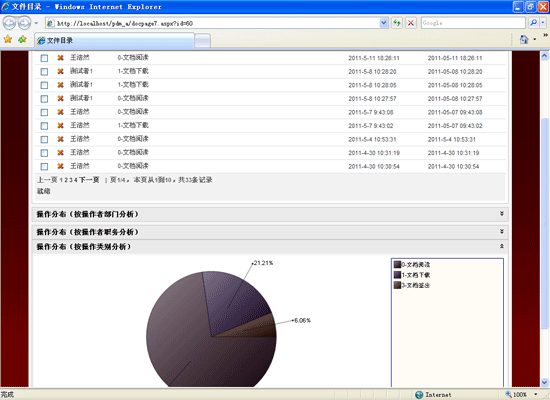Jump to page 3 in pagination

click(x=71, y=180)
